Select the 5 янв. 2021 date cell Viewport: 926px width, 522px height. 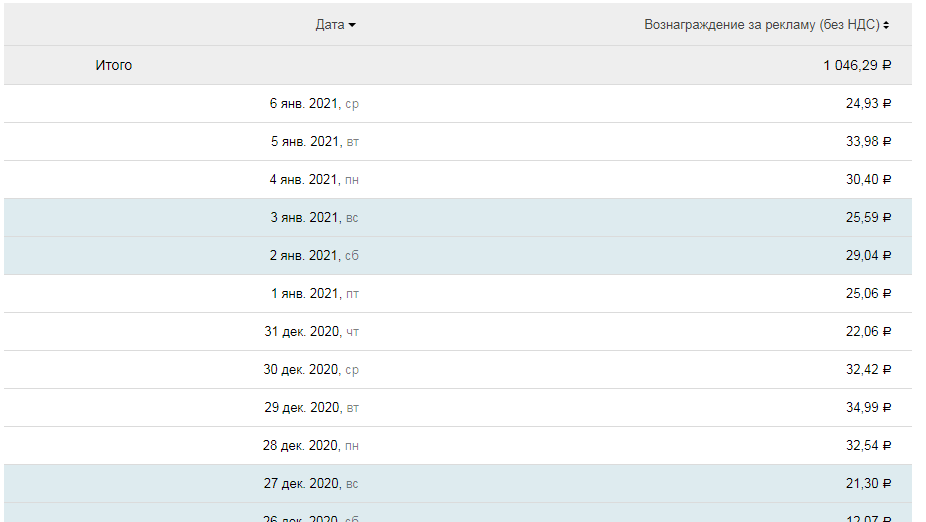tap(314, 141)
